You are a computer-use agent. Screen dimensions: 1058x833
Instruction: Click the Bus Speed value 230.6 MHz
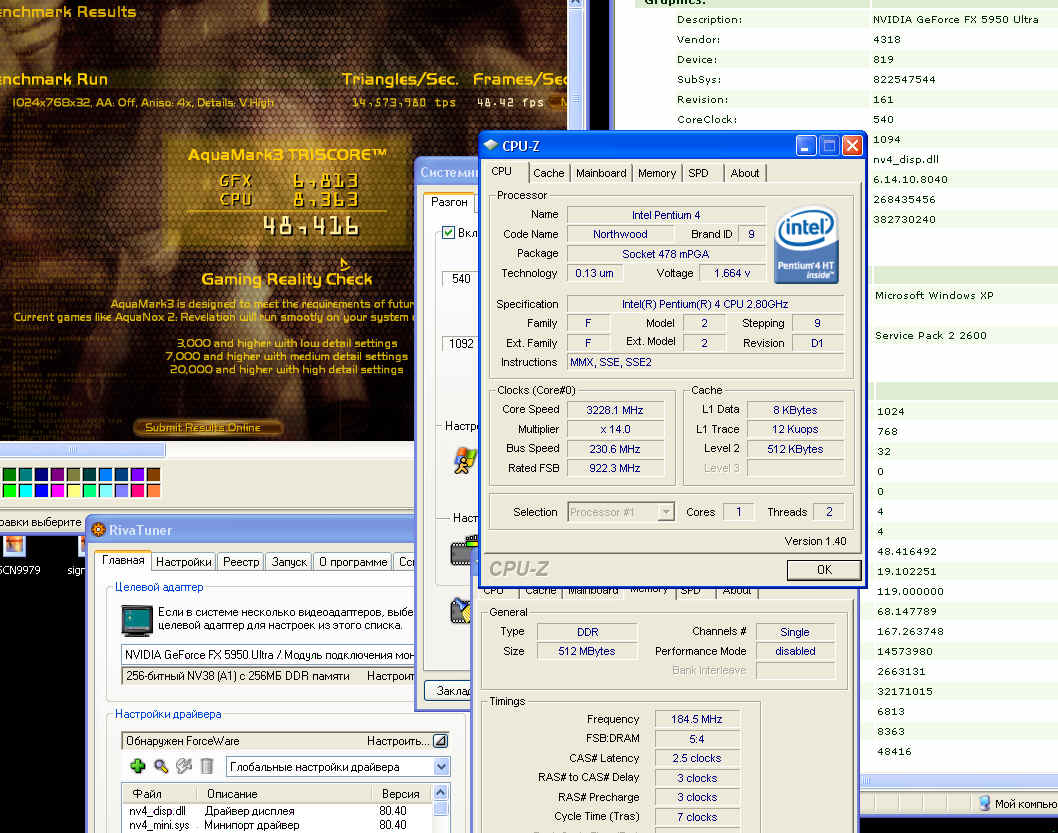tap(615, 449)
